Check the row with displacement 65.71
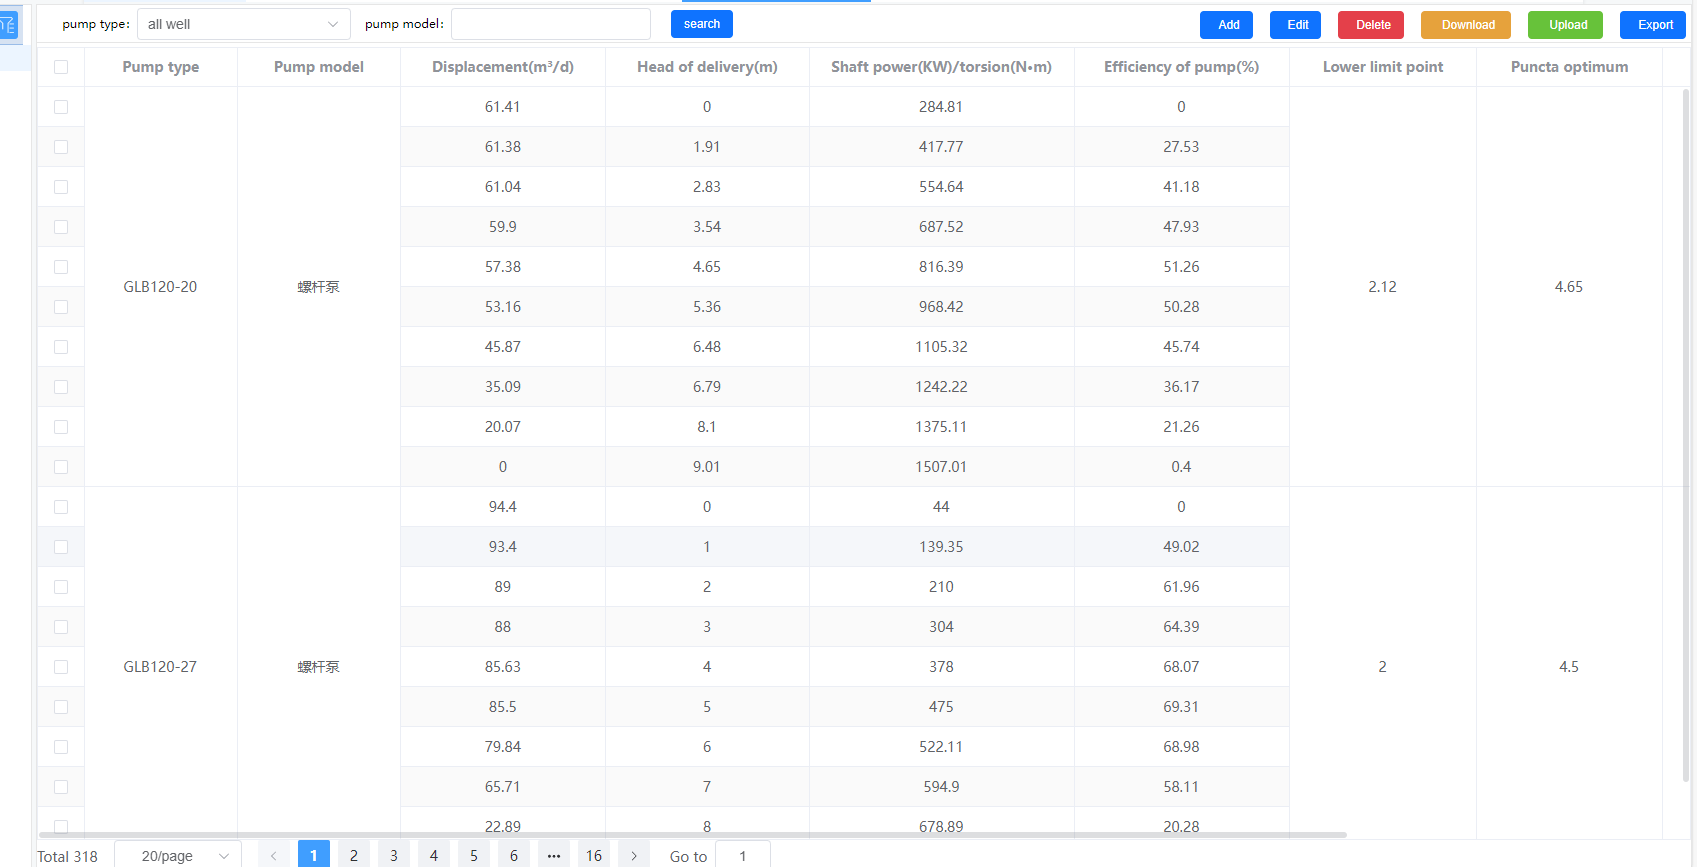Viewport: 1697px width, 867px height. 61,787
